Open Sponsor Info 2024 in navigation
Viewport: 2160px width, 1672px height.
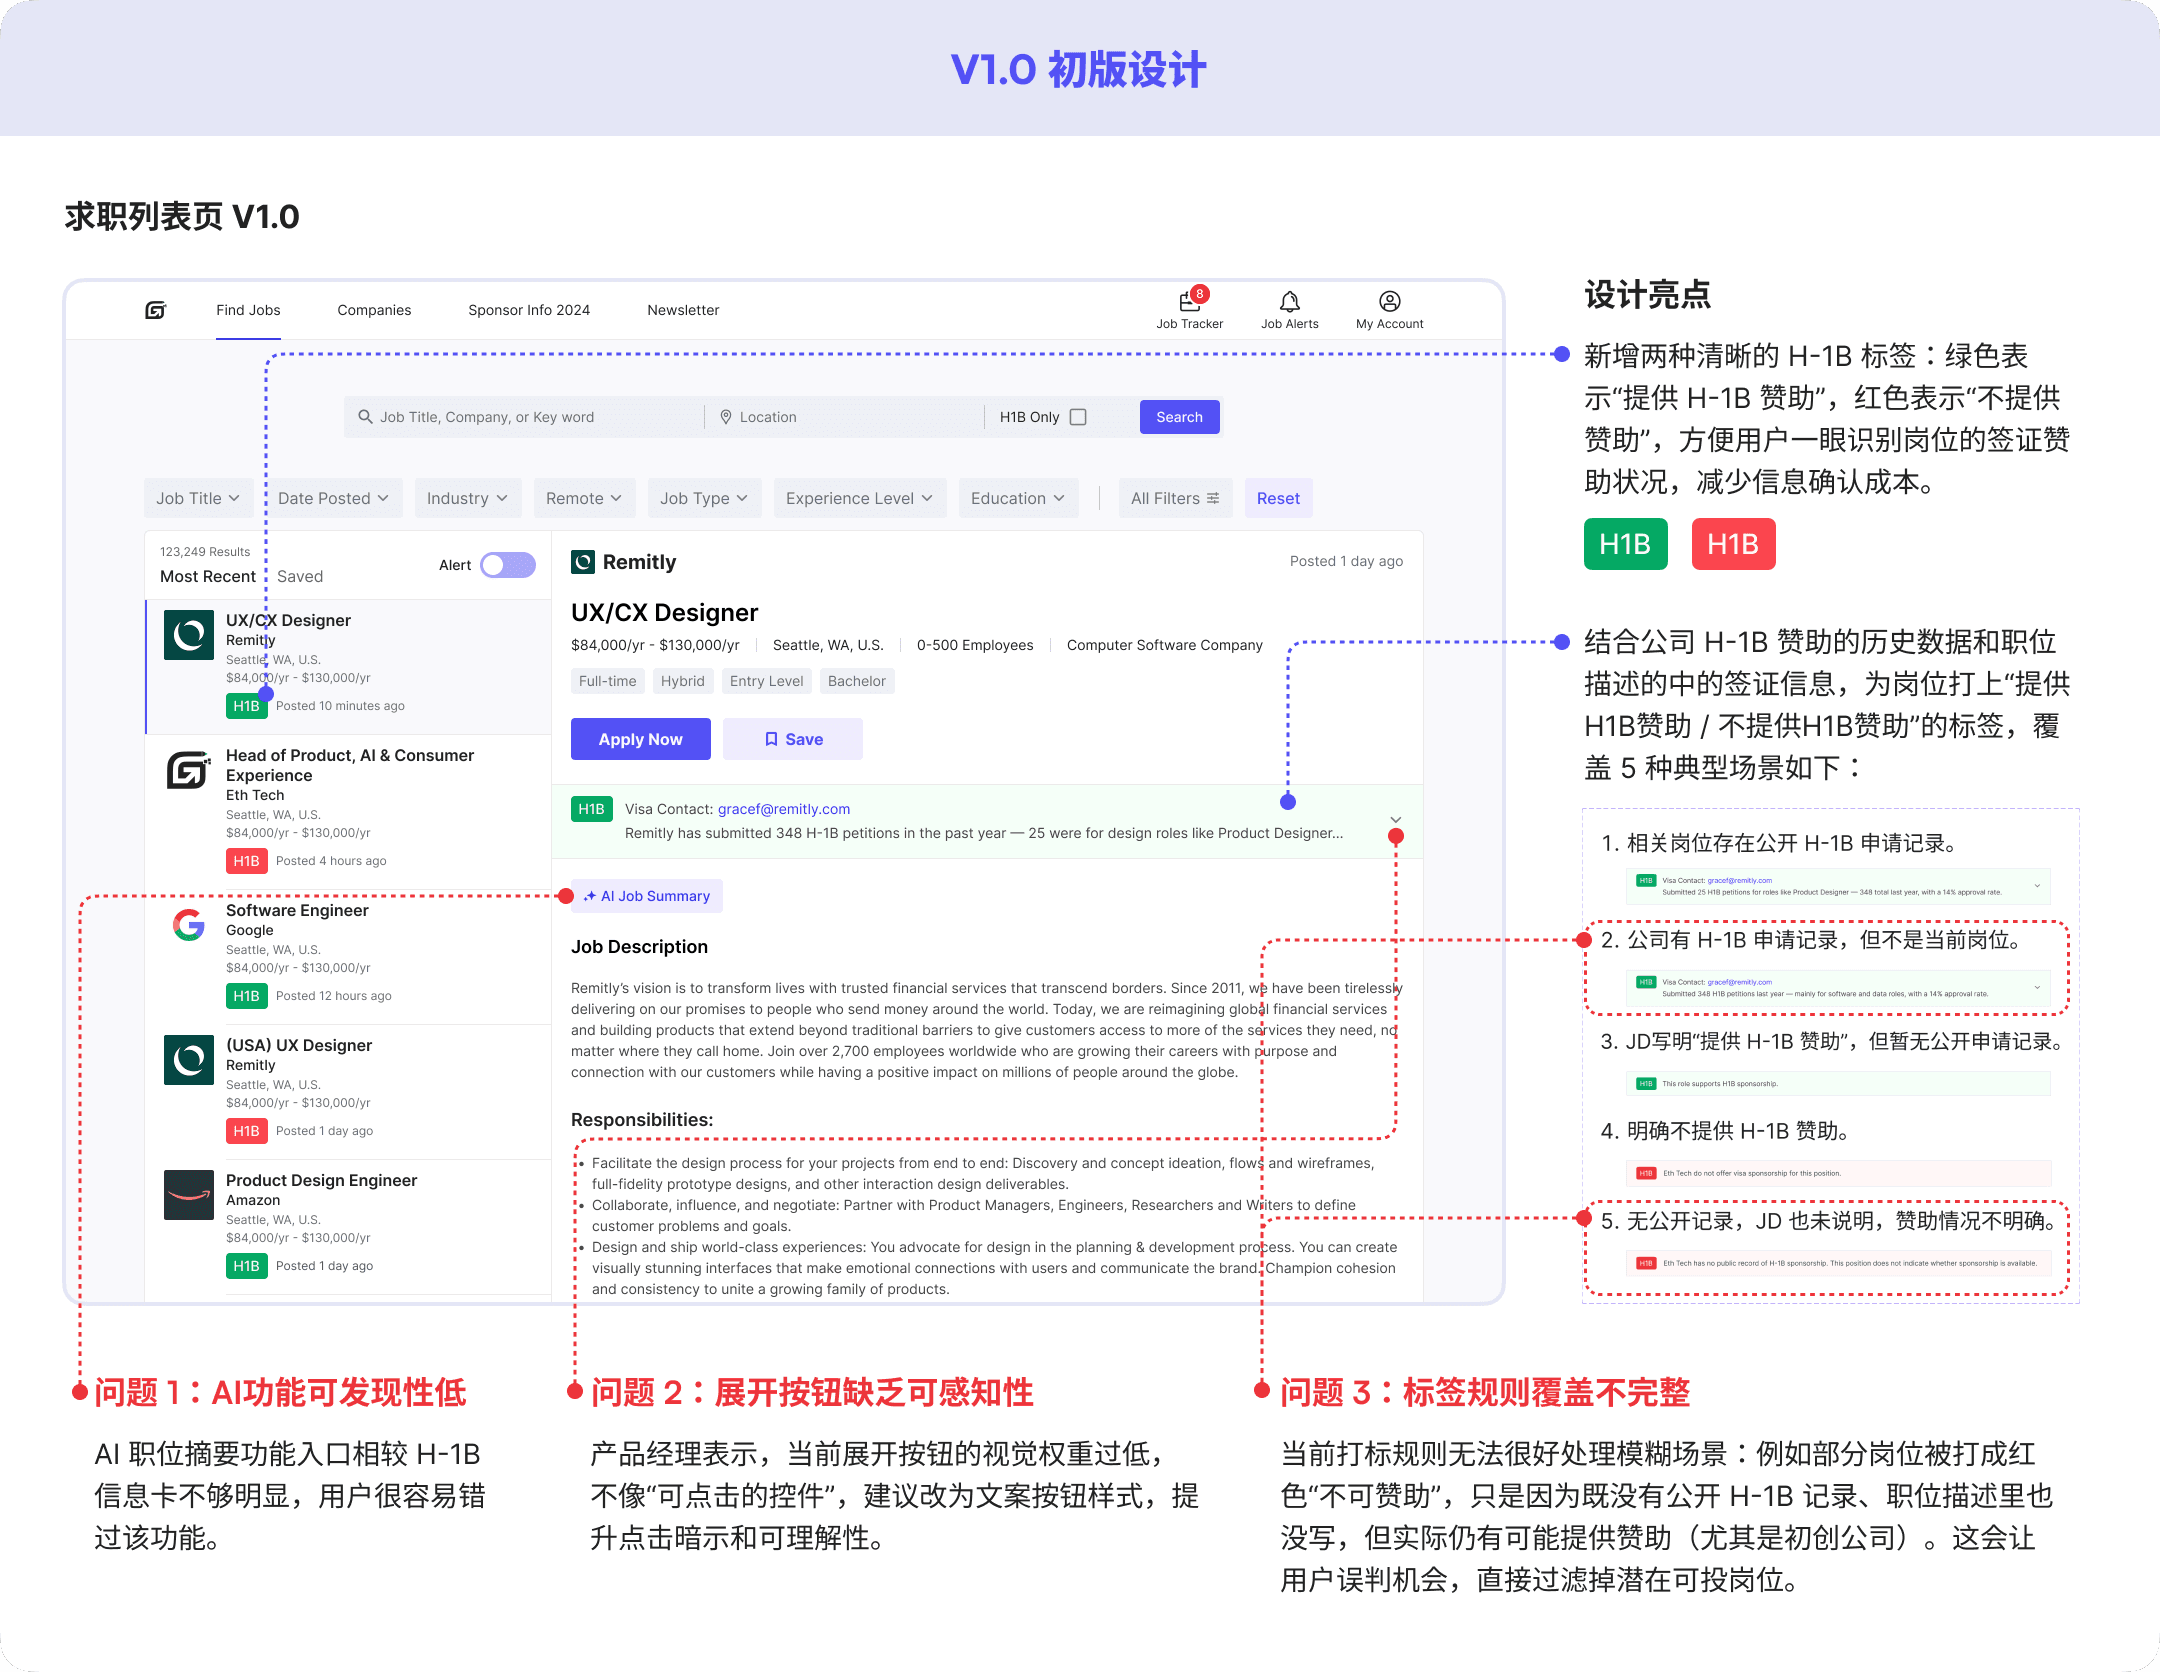click(529, 310)
